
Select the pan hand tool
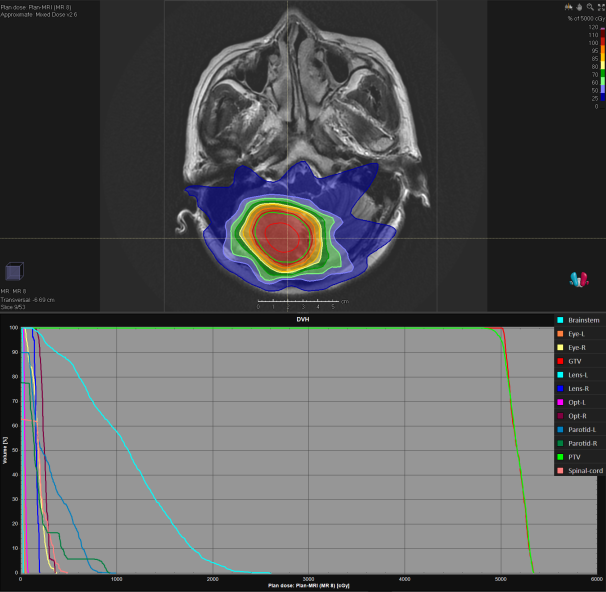[x=577, y=6]
